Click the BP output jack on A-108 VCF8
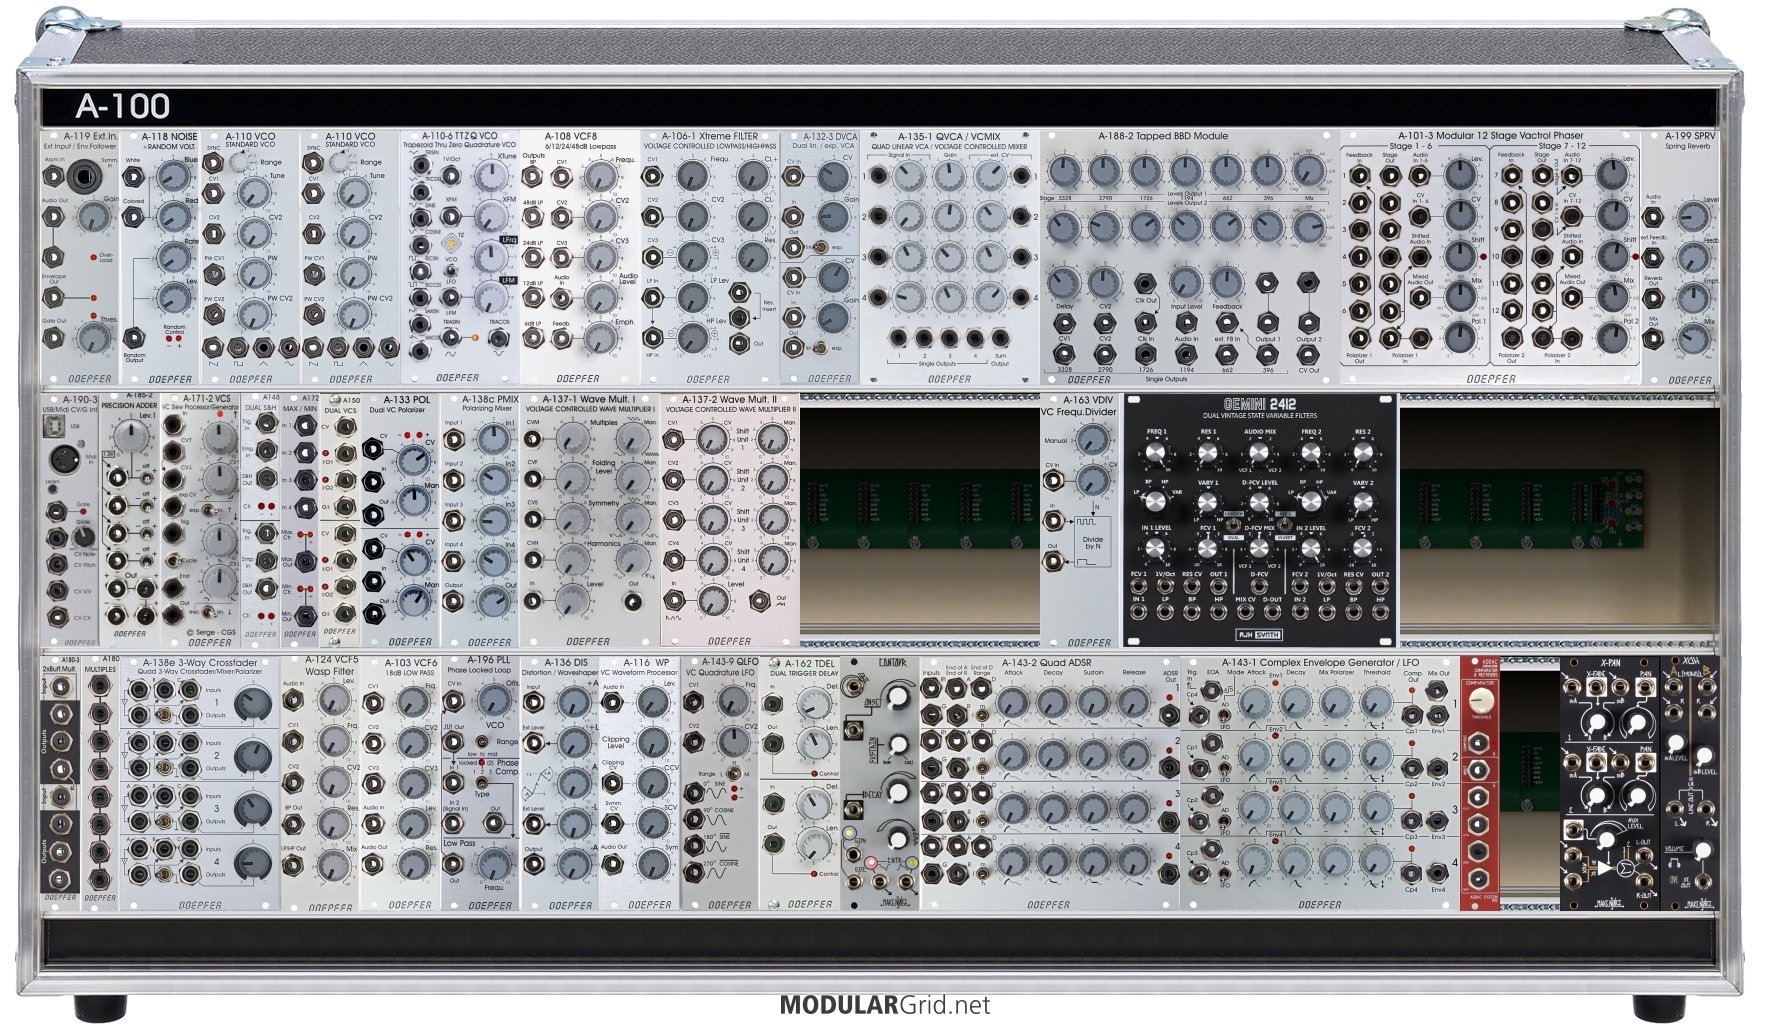1771x1026 pixels. [533, 178]
